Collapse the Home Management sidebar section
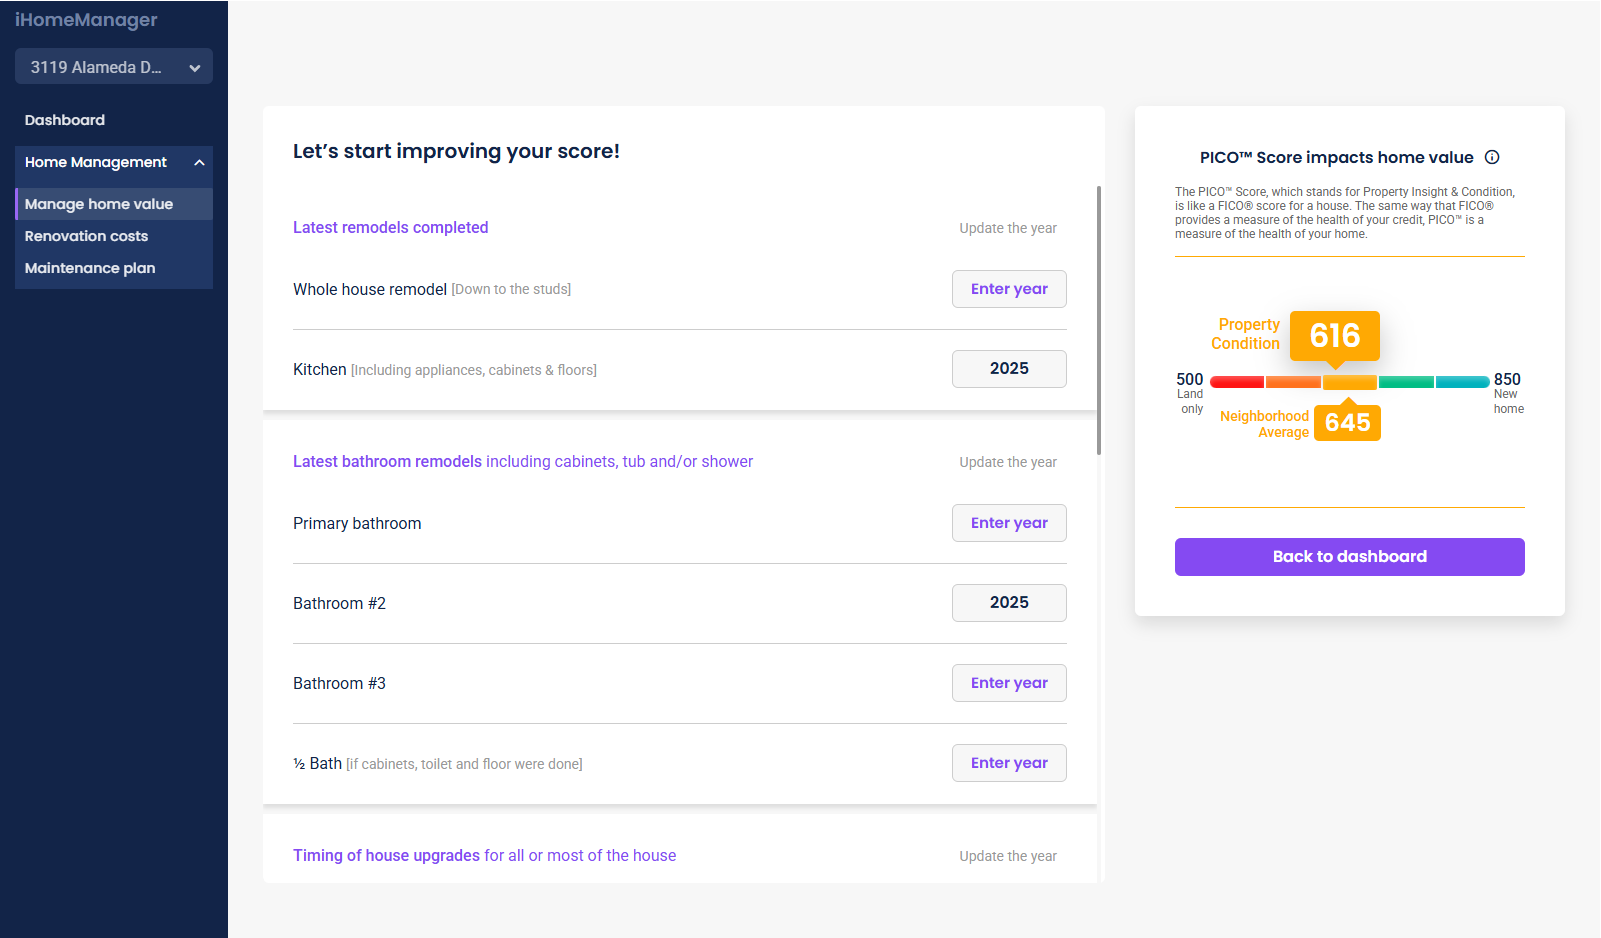This screenshot has width=1601, height=938. [199, 162]
